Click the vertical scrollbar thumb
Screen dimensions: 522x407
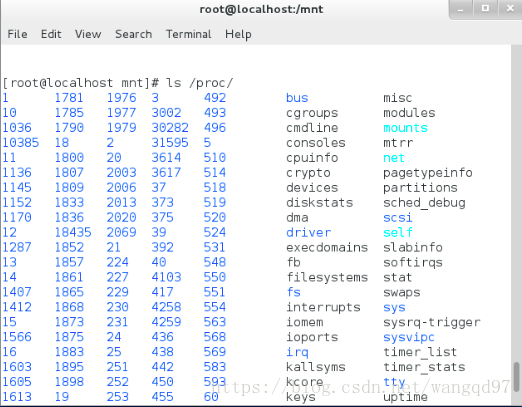517,377
